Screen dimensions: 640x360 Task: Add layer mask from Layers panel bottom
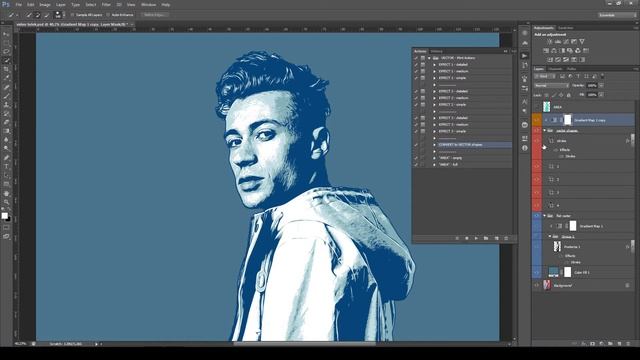tap(593, 344)
